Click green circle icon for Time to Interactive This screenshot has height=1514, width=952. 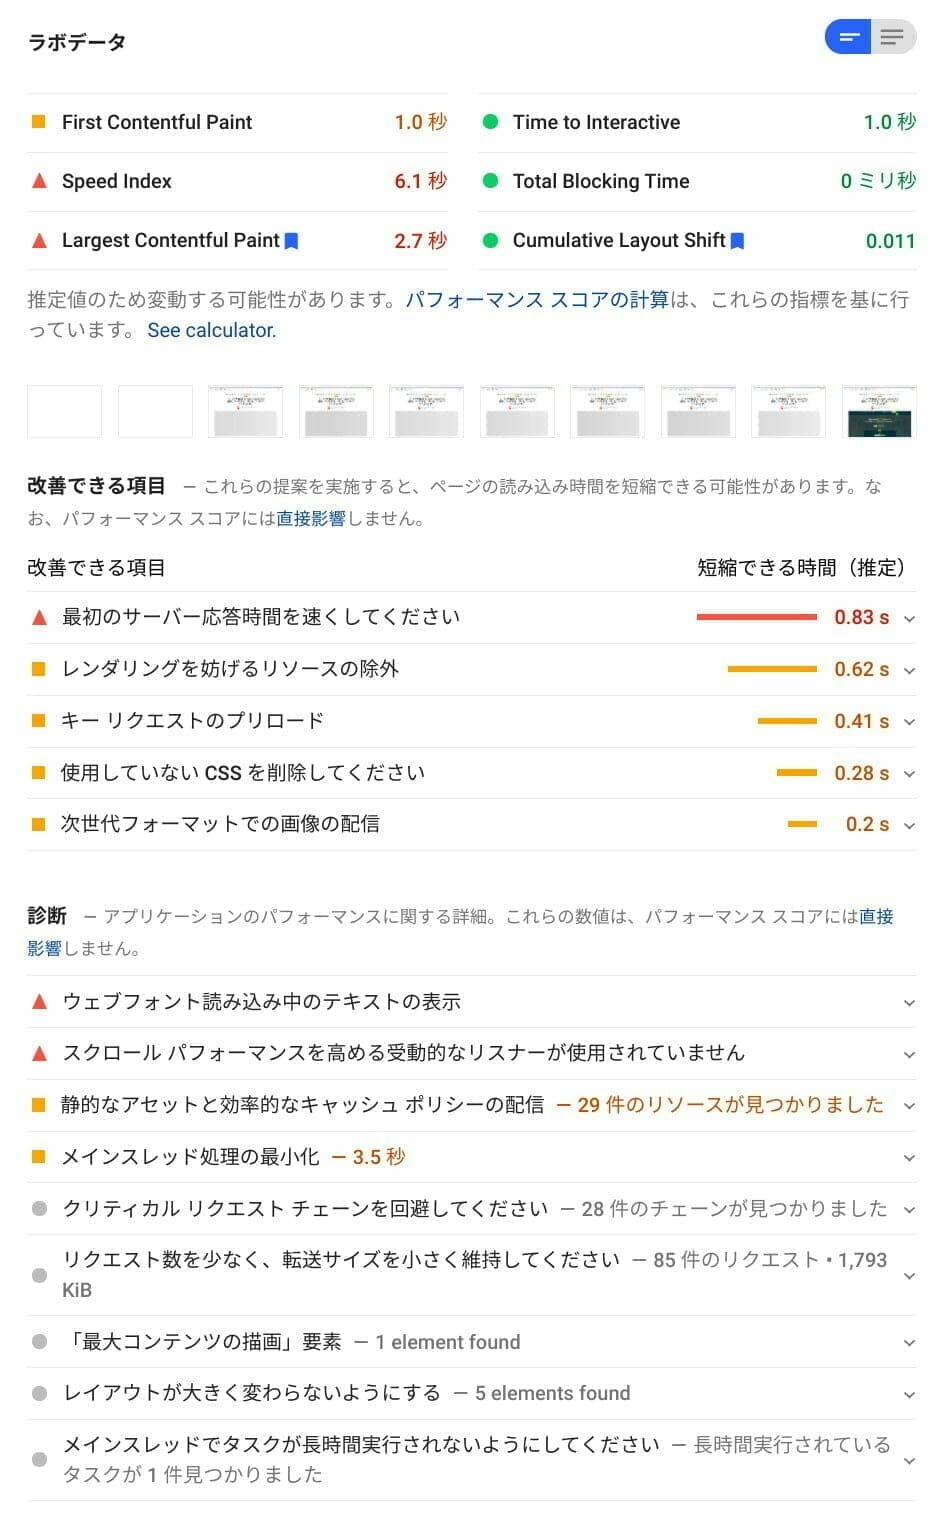[x=490, y=122]
